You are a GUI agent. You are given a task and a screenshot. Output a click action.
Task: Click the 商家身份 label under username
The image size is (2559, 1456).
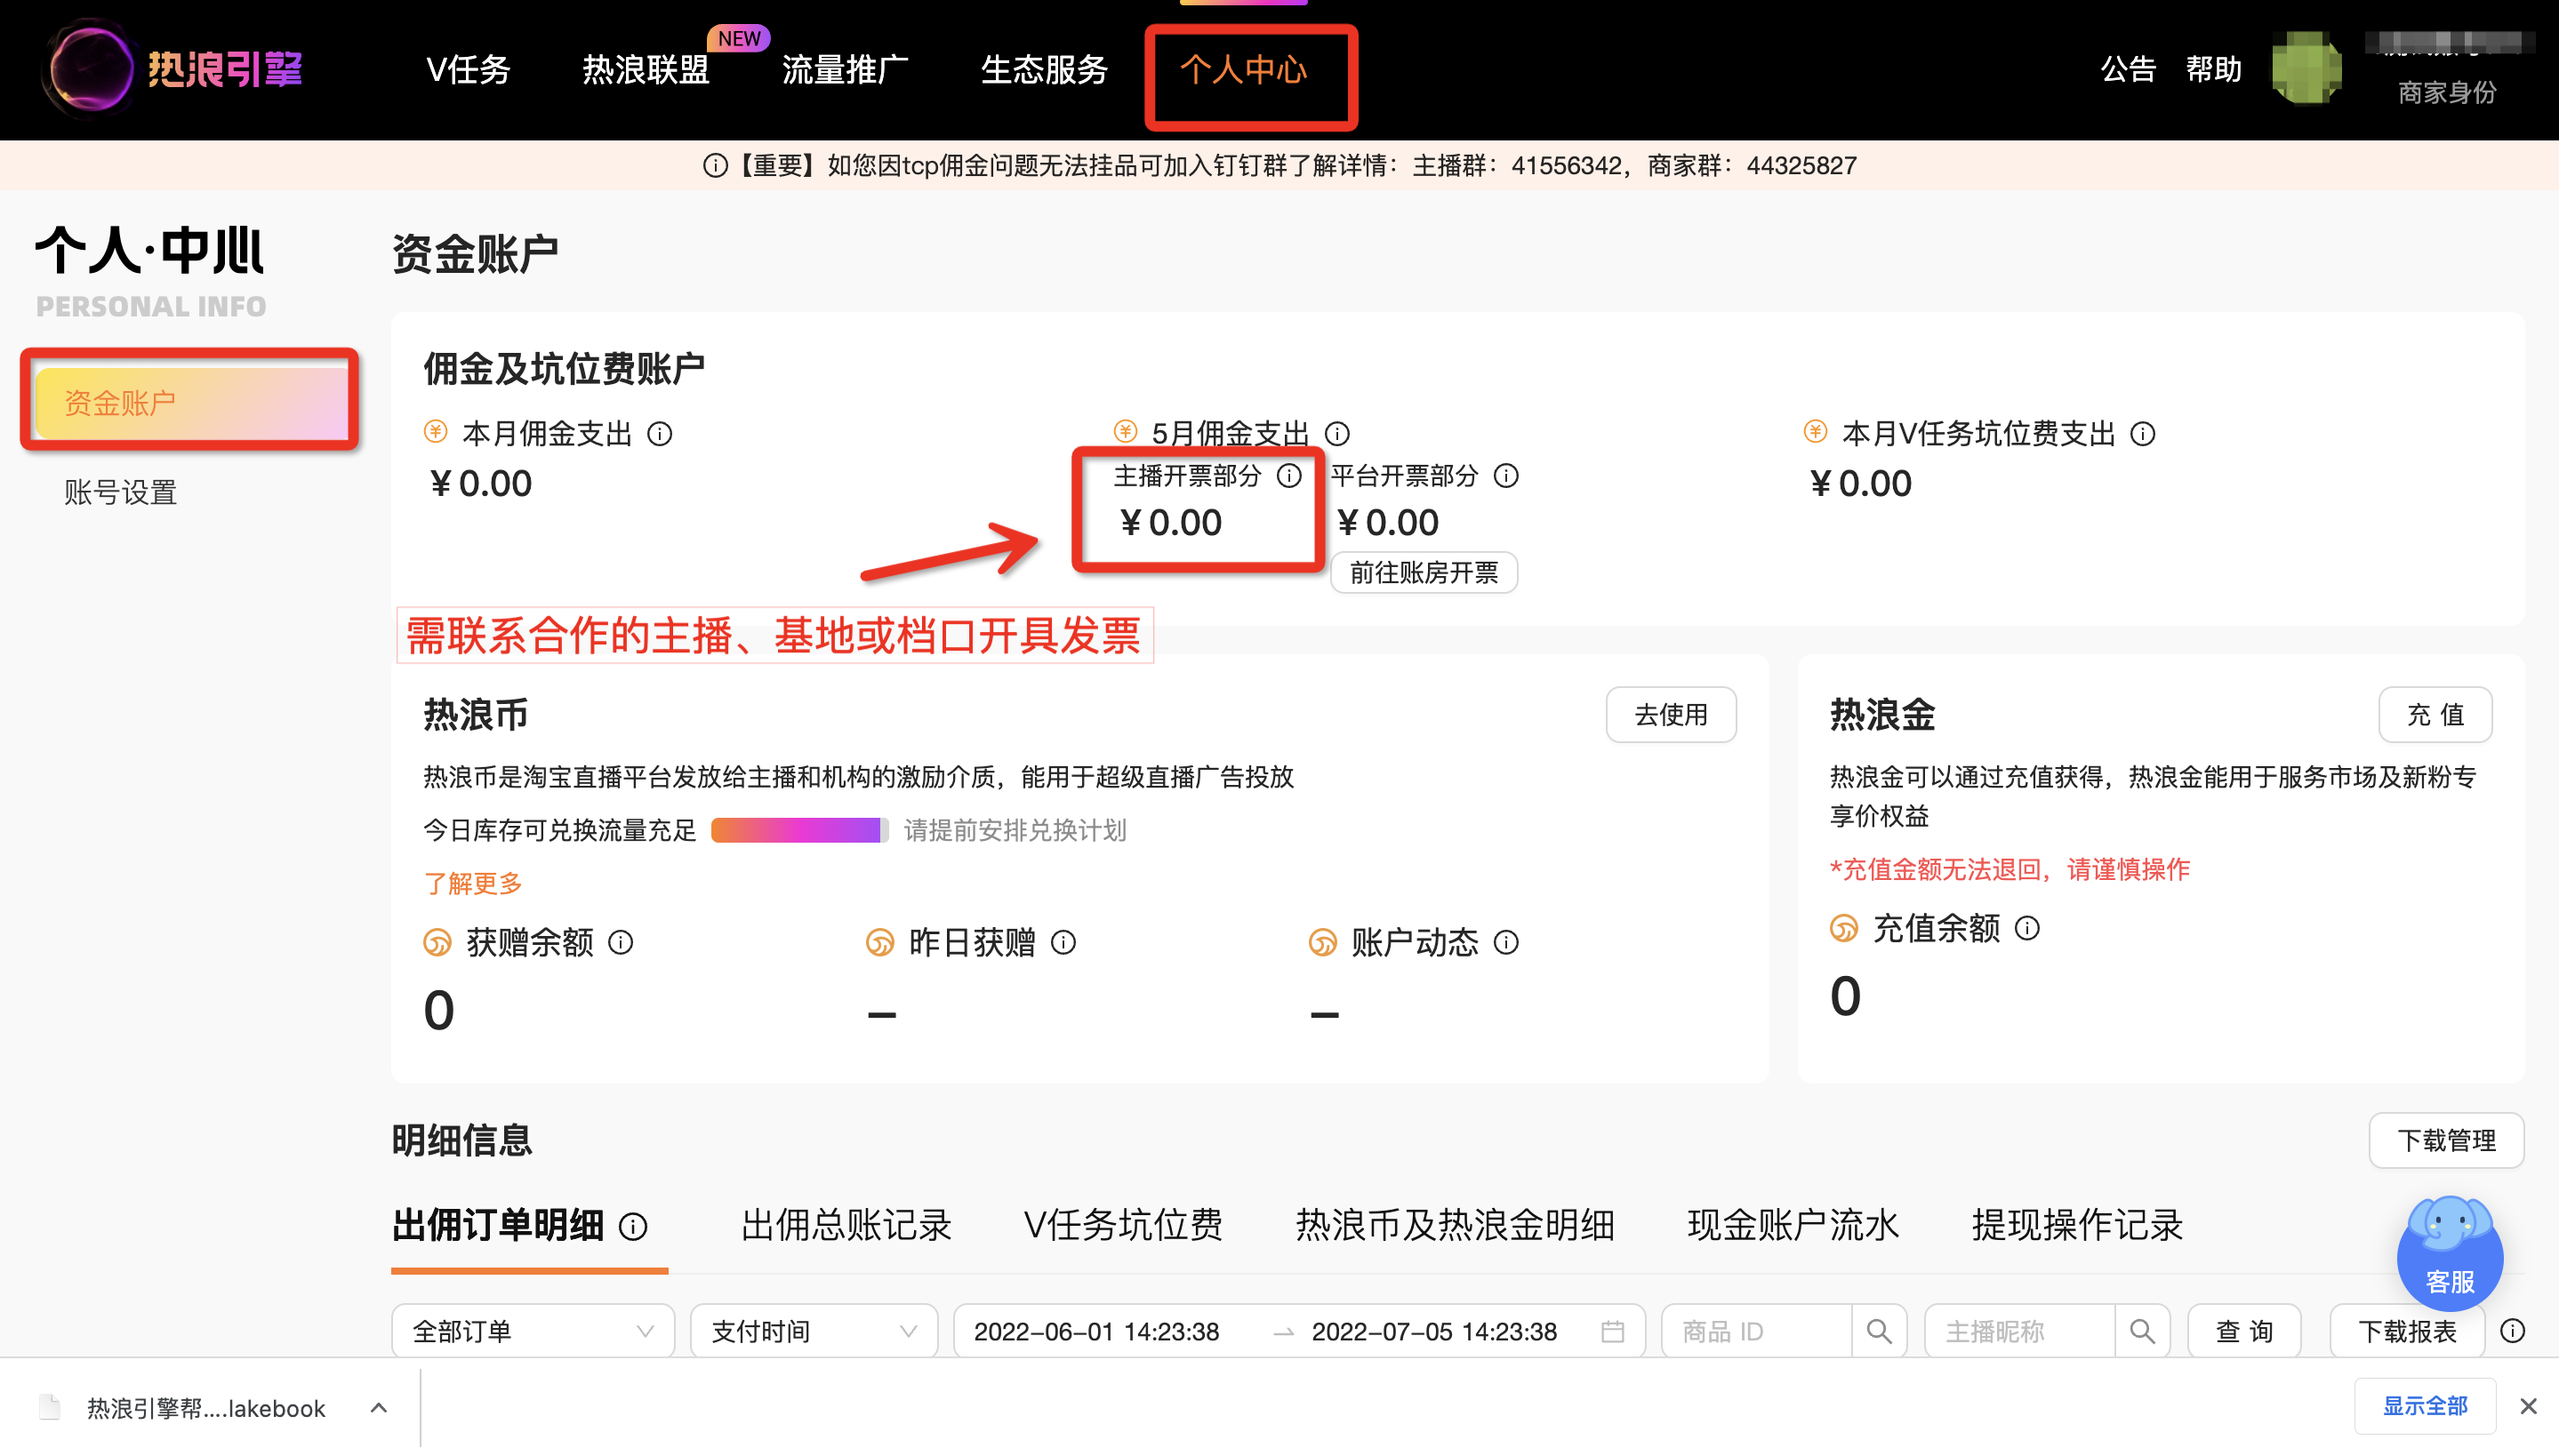tap(2447, 93)
